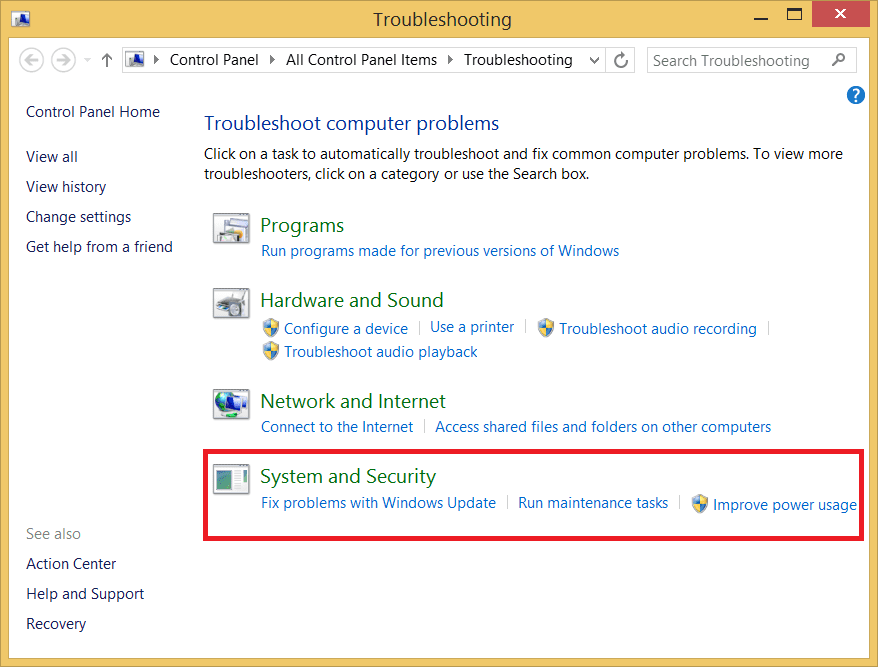Expand the arrow after All Control Panel Items
Viewport: 878px width, 668px height.
tap(450, 59)
